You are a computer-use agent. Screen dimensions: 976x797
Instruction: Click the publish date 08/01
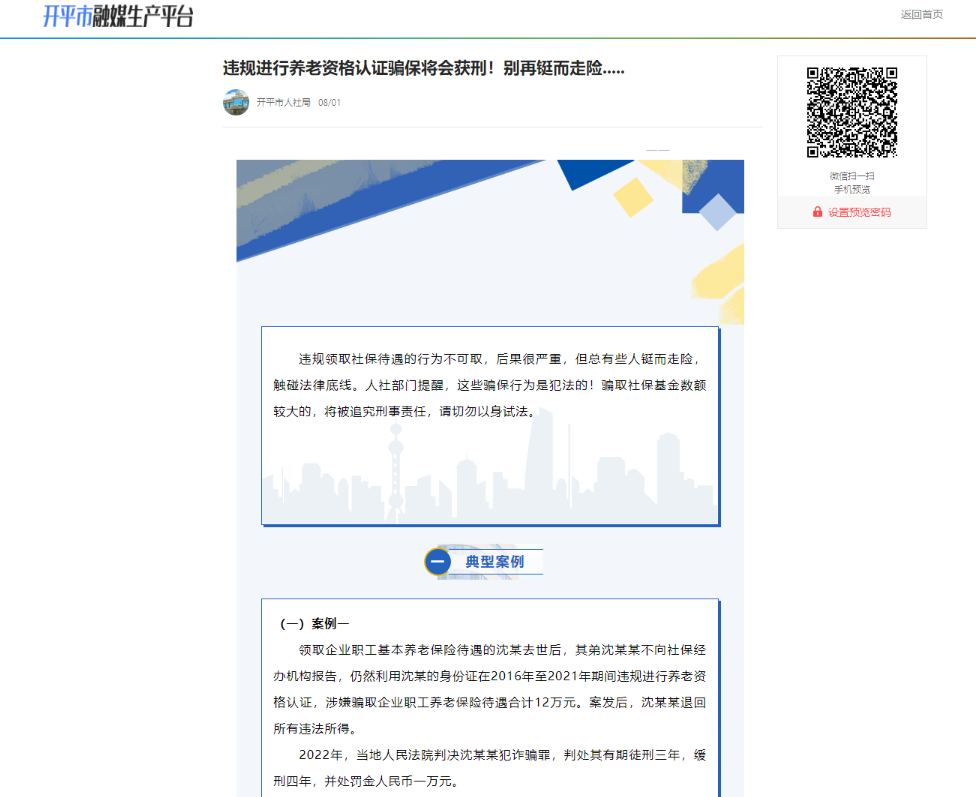pos(329,102)
